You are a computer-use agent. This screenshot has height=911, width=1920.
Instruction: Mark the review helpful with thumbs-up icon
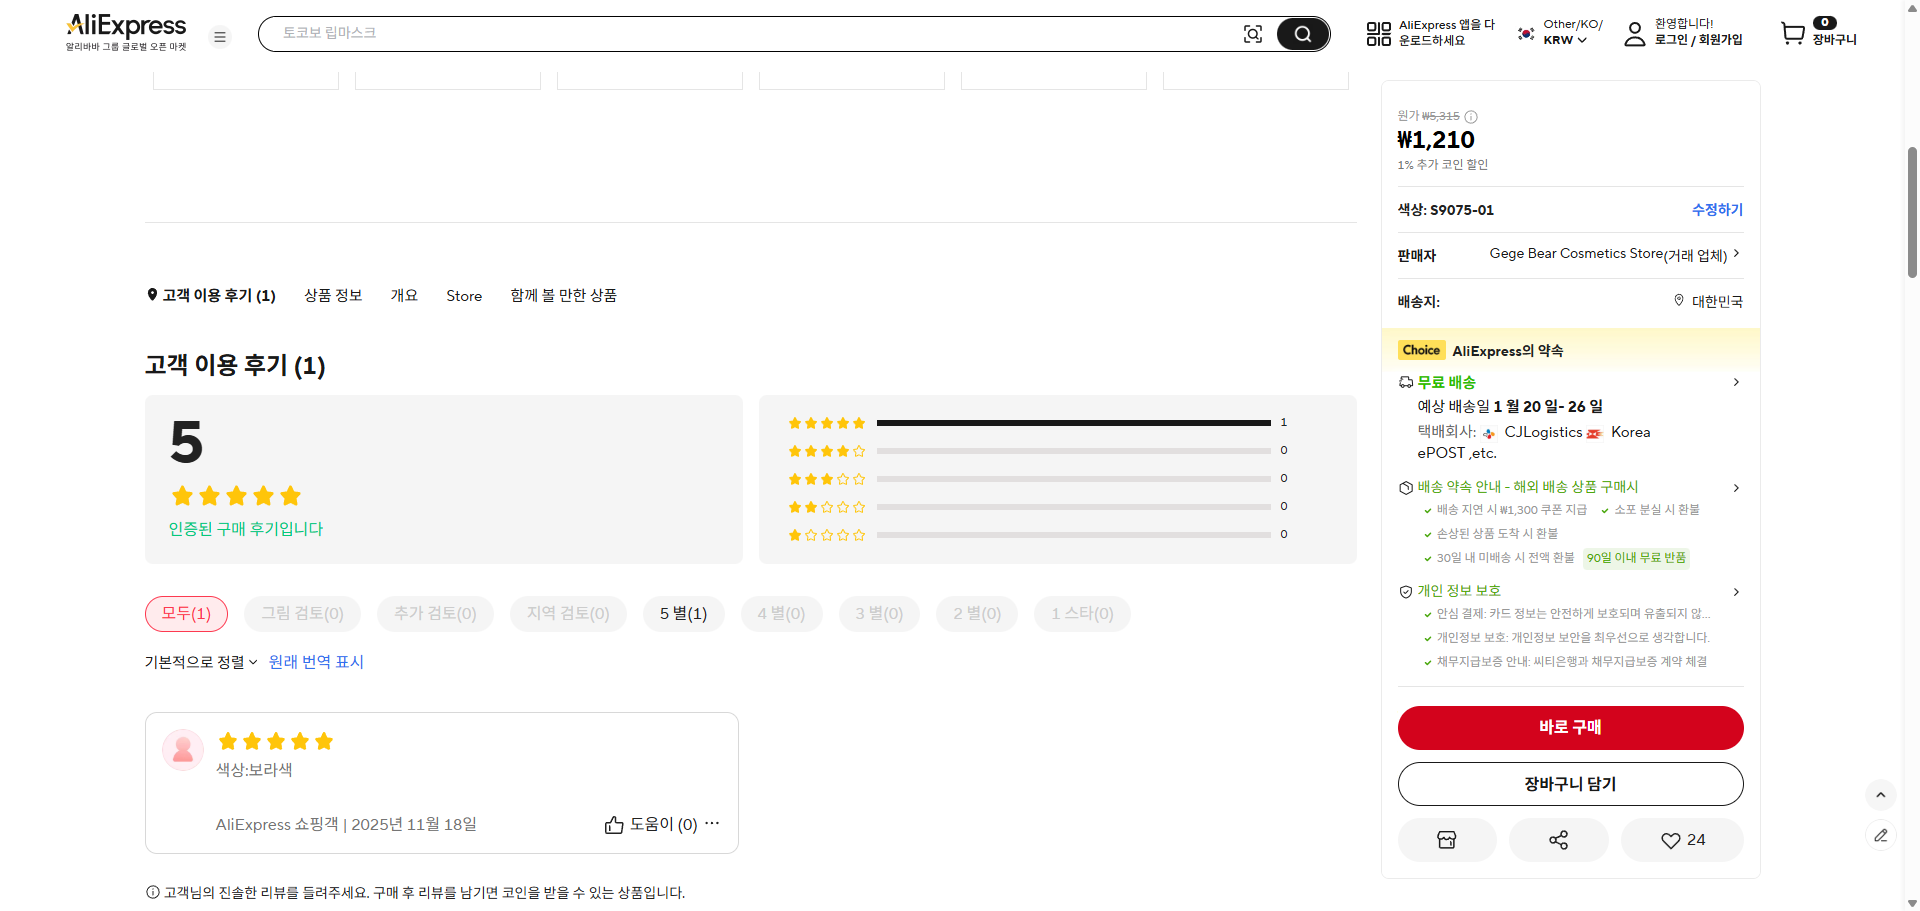point(614,824)
